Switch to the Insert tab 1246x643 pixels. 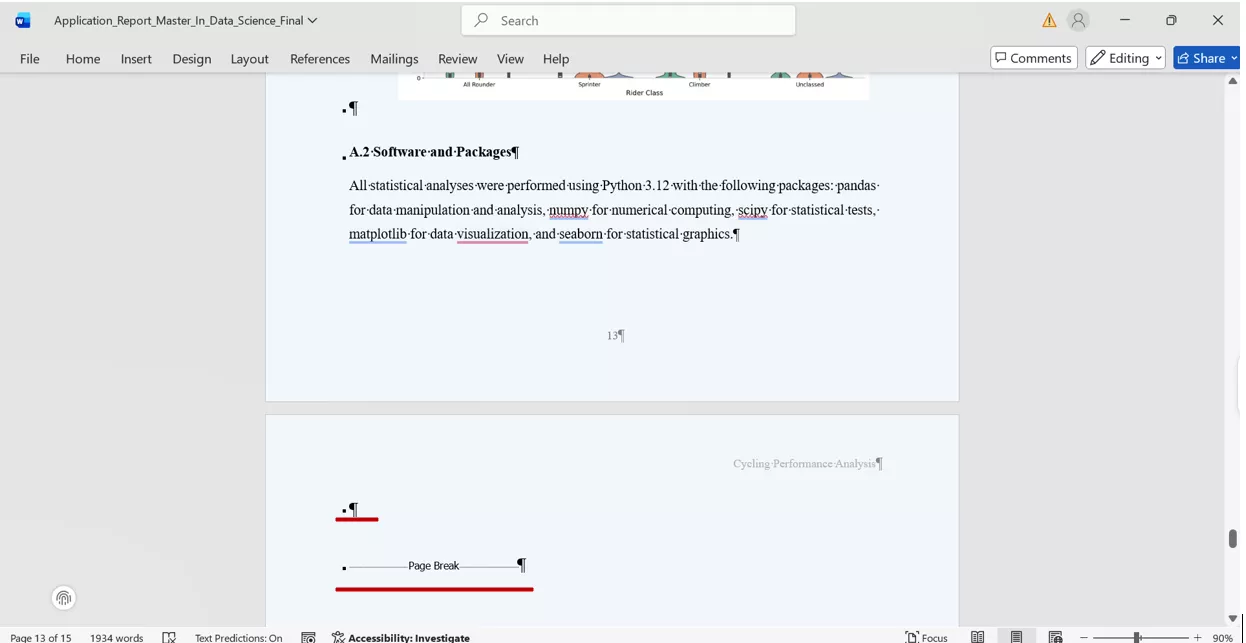pos(136,59)
